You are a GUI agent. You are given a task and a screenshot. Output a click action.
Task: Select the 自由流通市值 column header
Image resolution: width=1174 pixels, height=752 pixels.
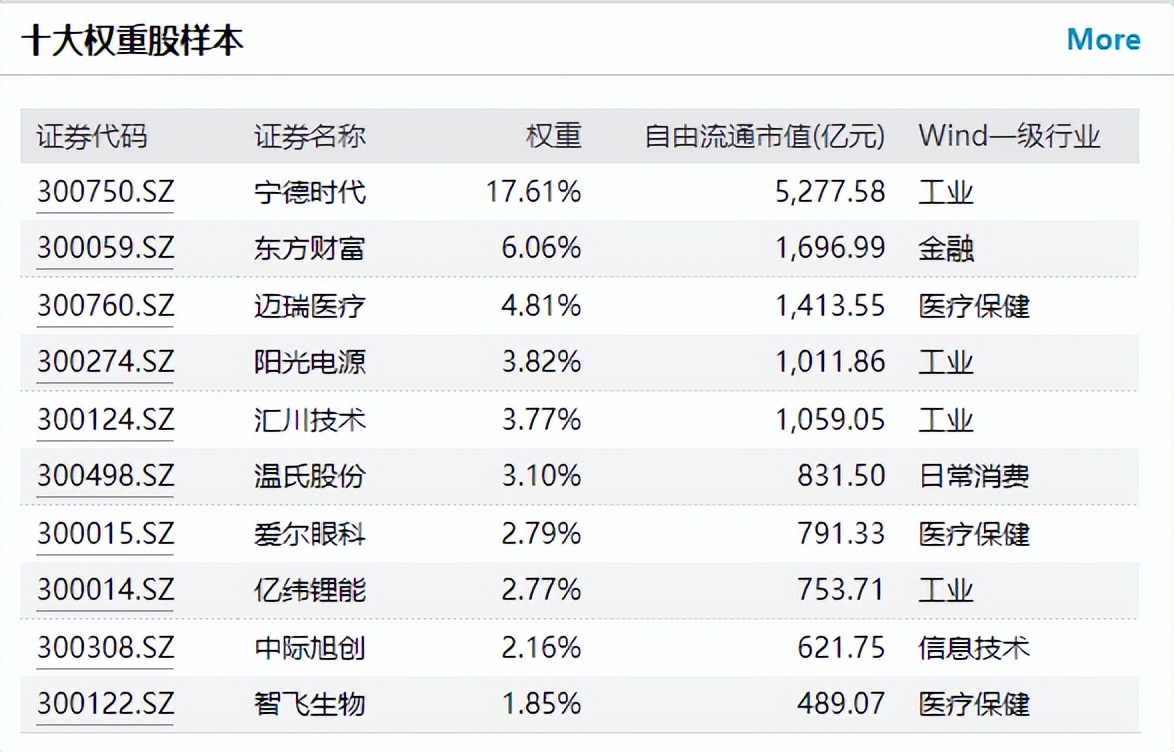click(x=765, y=136)
